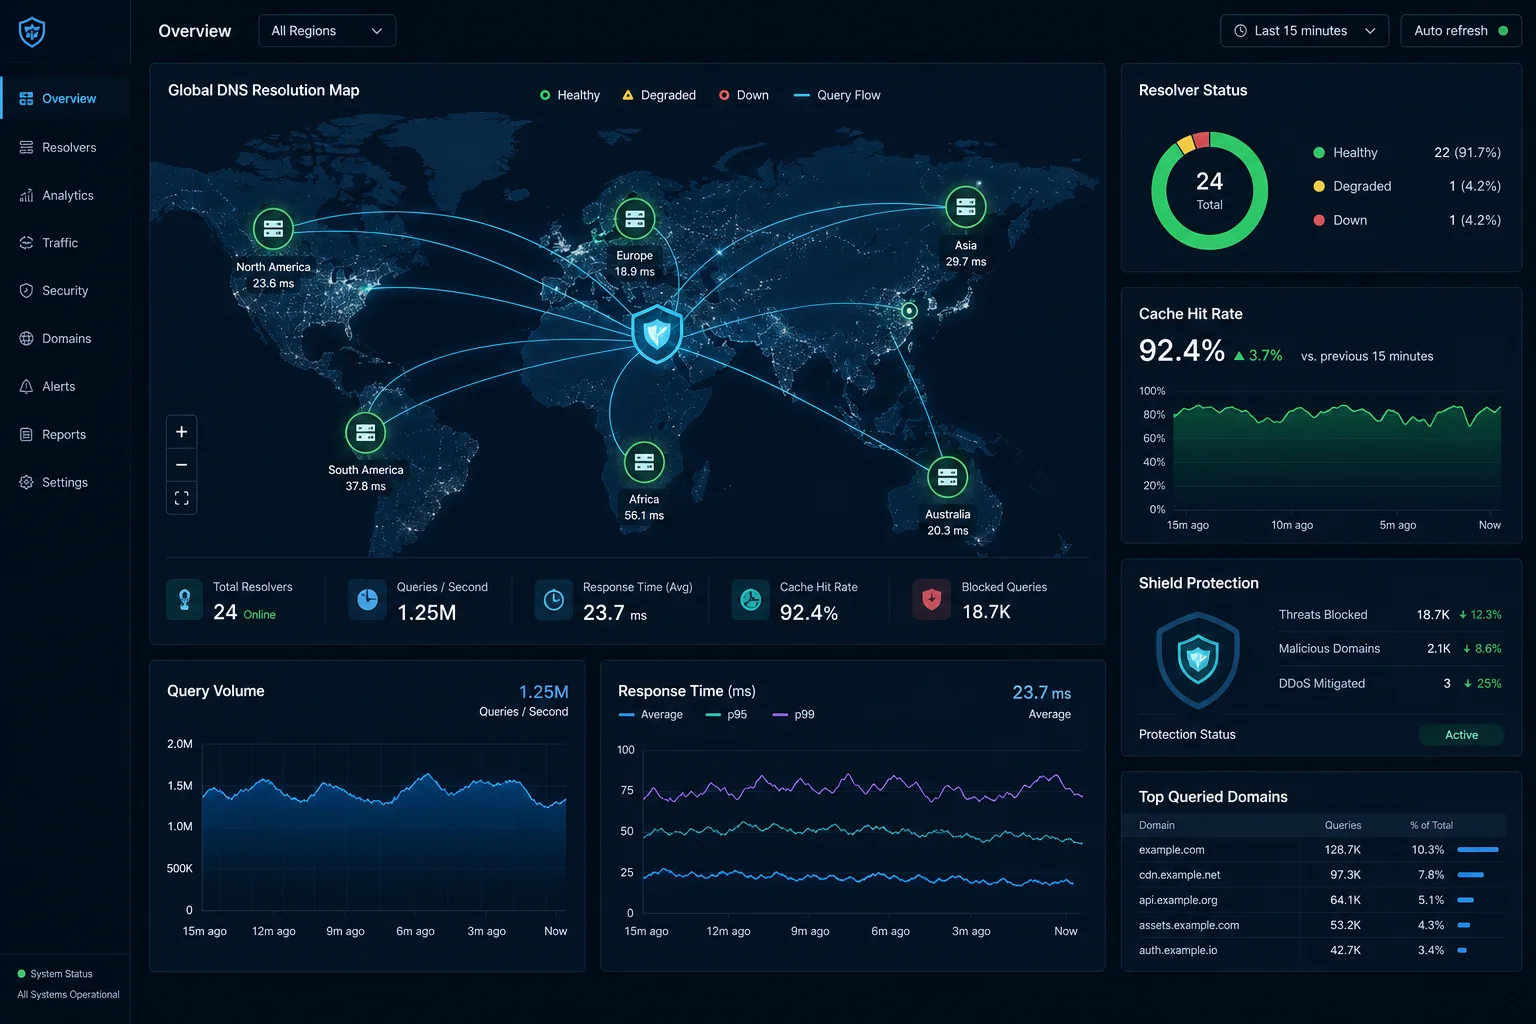Click the central shield hub icon on map
Viewport: 1536px width, 1024px height.
click(657, 333)
